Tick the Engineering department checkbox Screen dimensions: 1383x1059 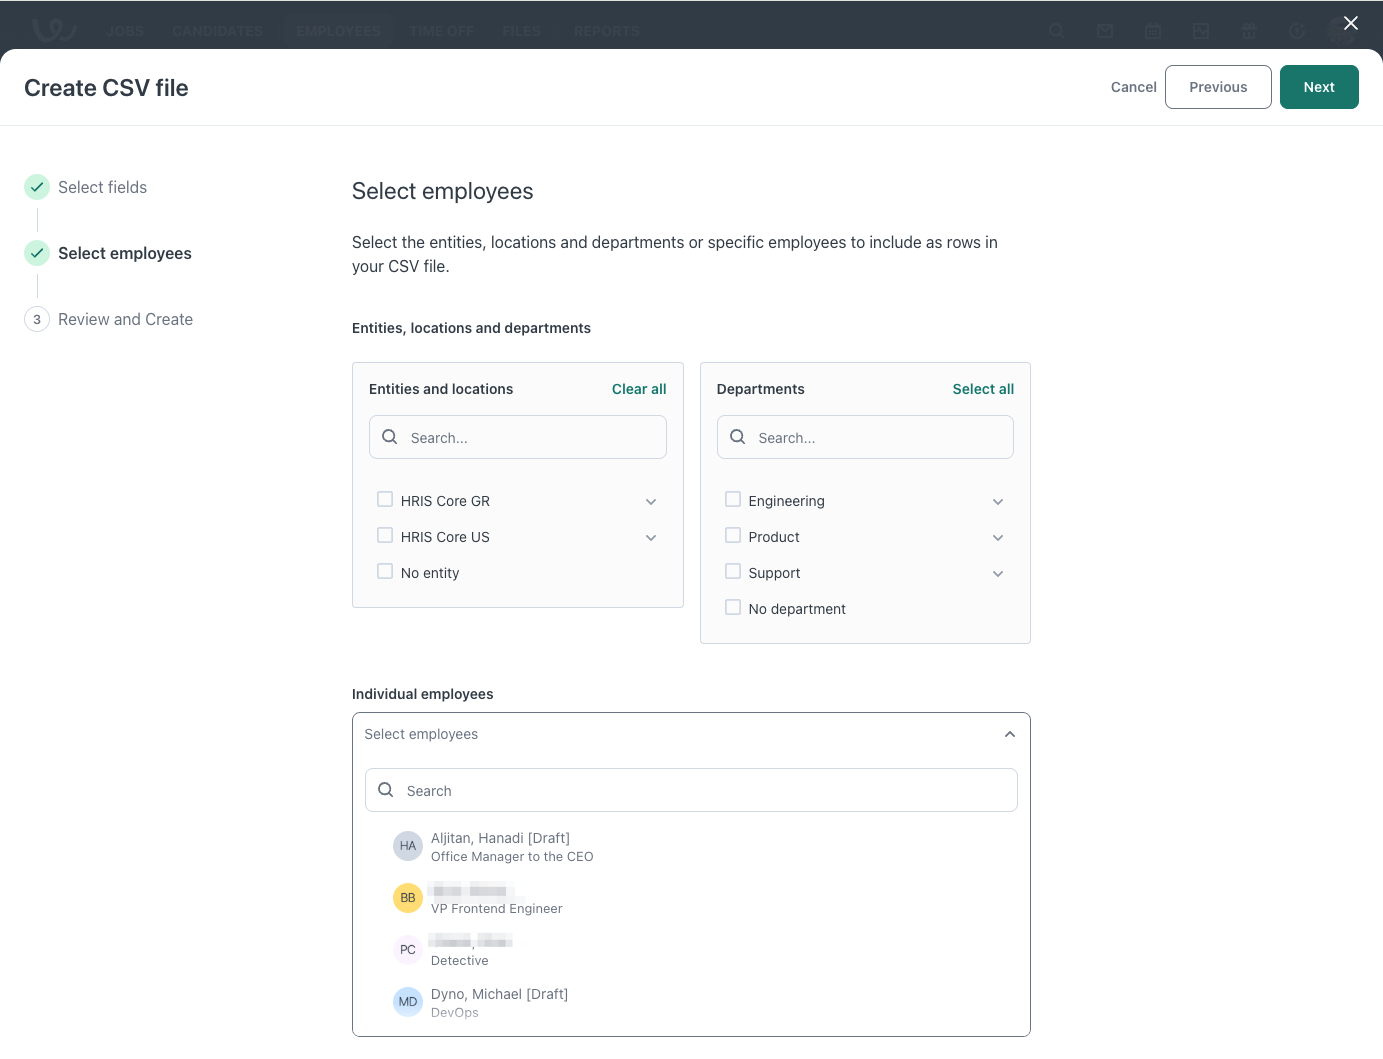click(x=733, y=500)
